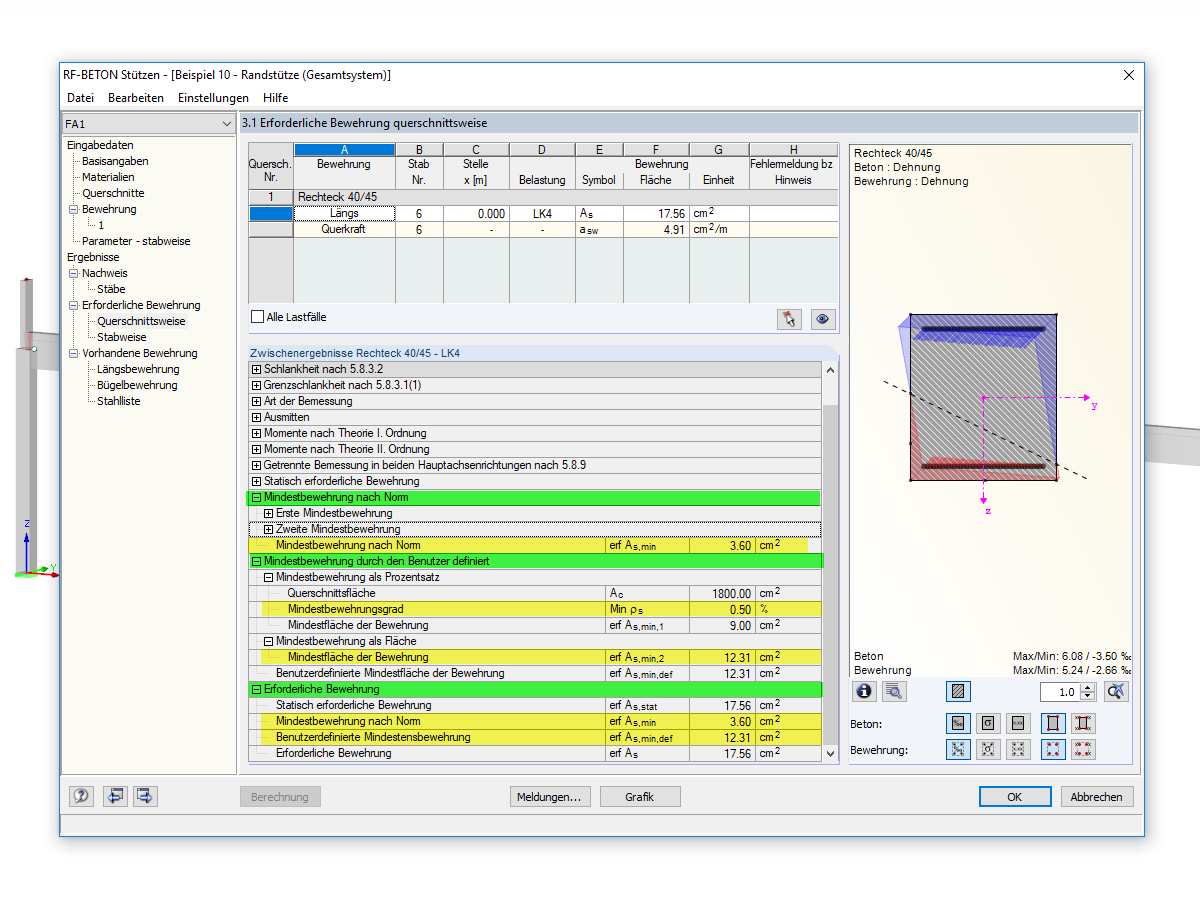Select Beton red-corner-points icon
This screenshot has width=1200, height=900.
point(1053,723)
